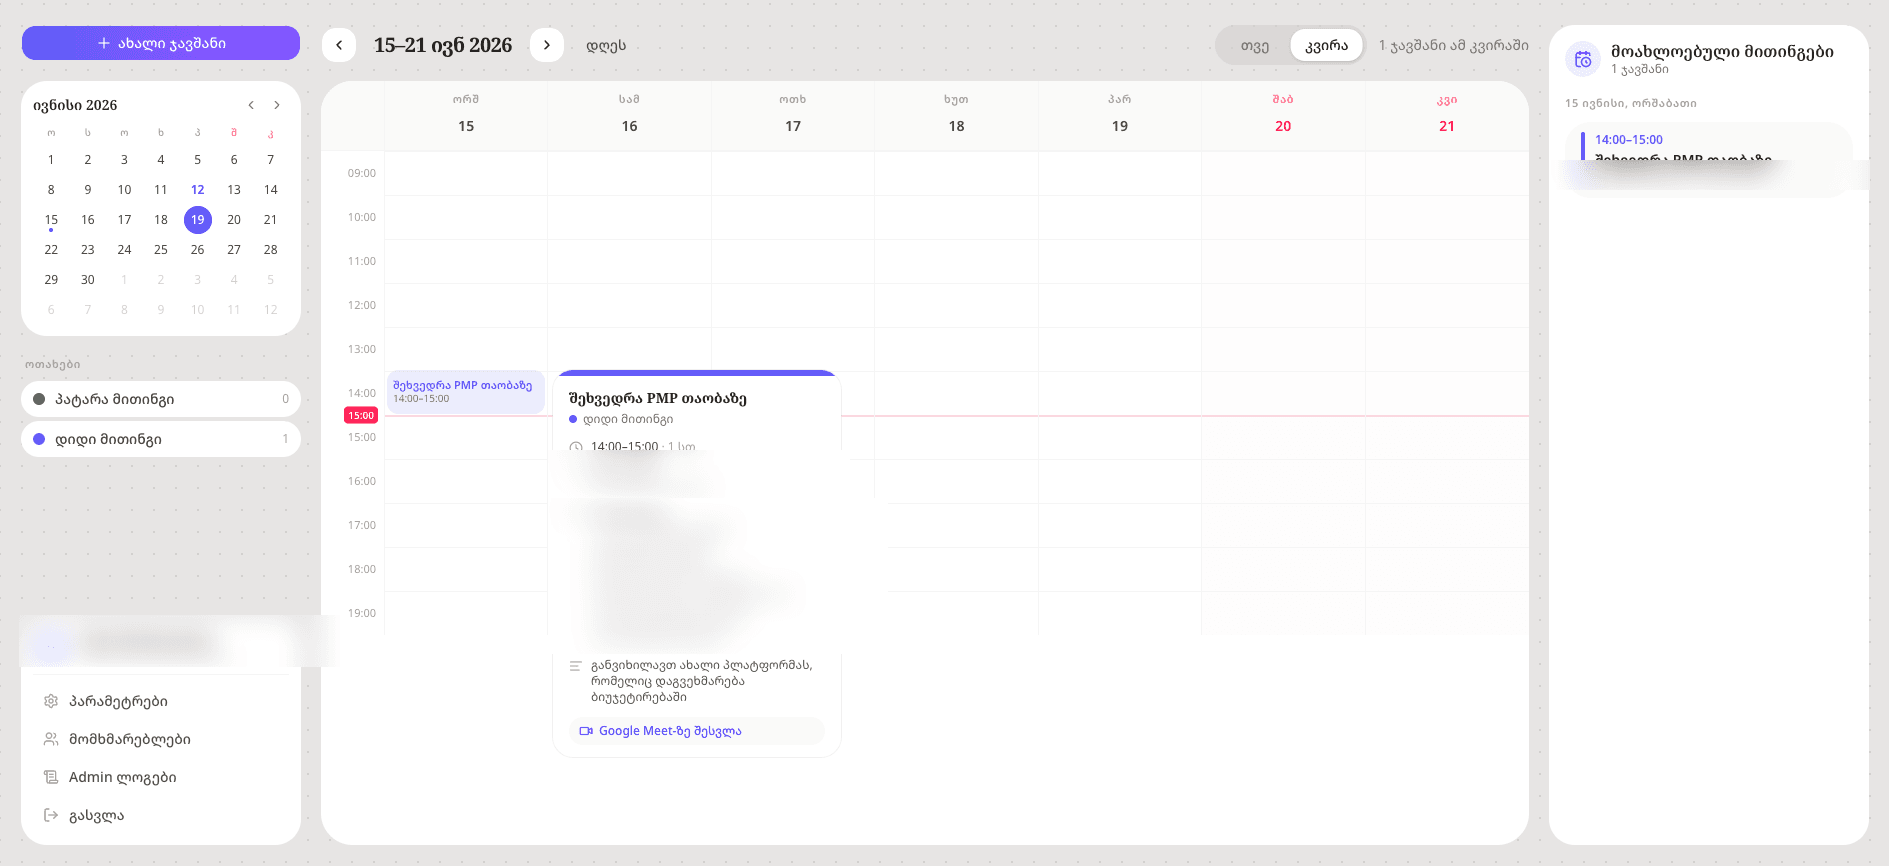Click the გასვლა logout icon
The height and width of the screenshot is (866, 1889).
pos(51,815)
